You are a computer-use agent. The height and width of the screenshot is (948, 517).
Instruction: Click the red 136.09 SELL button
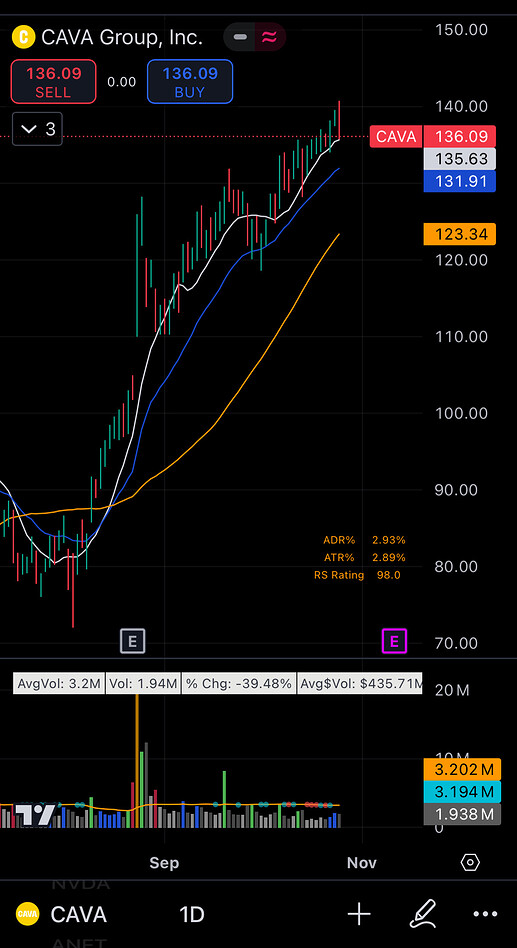click(x=53, y=82)
